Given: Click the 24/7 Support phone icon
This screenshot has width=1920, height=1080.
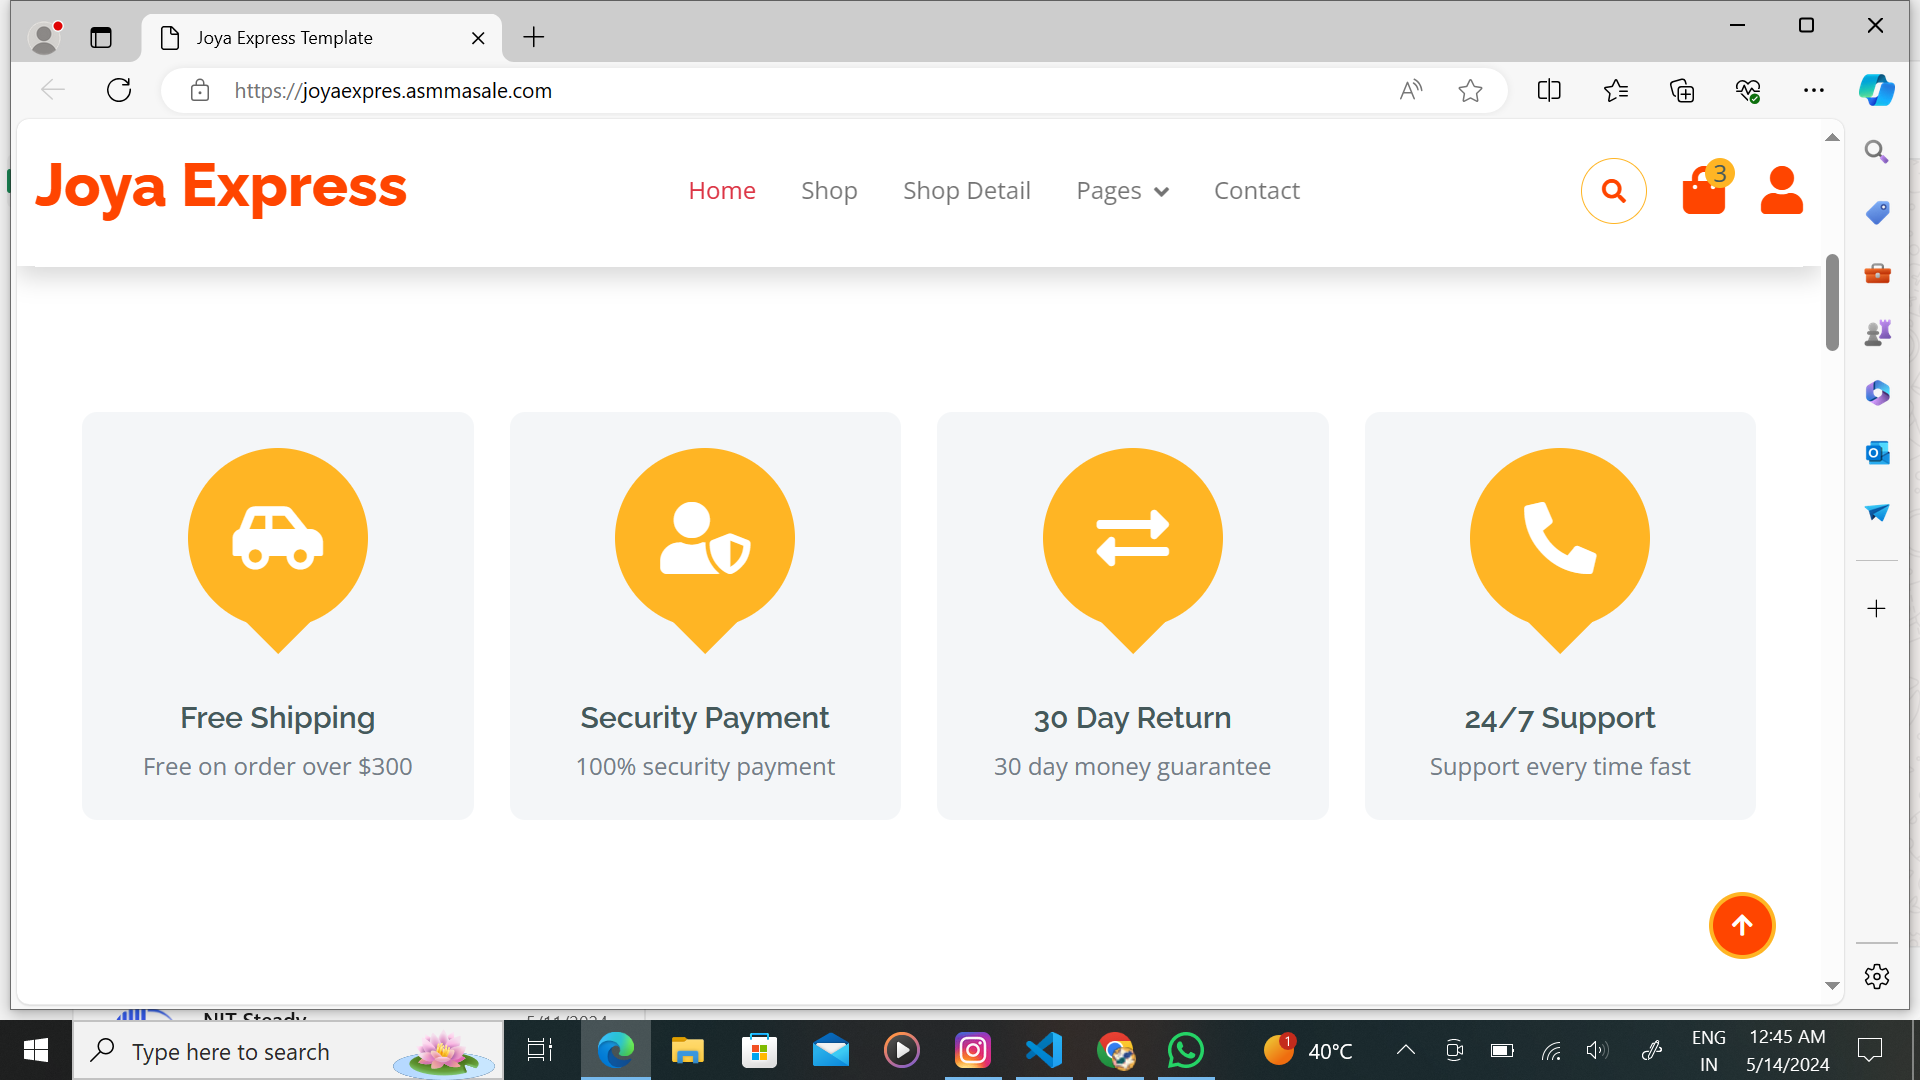Looking at the screenshot, I should point(1559,539).
